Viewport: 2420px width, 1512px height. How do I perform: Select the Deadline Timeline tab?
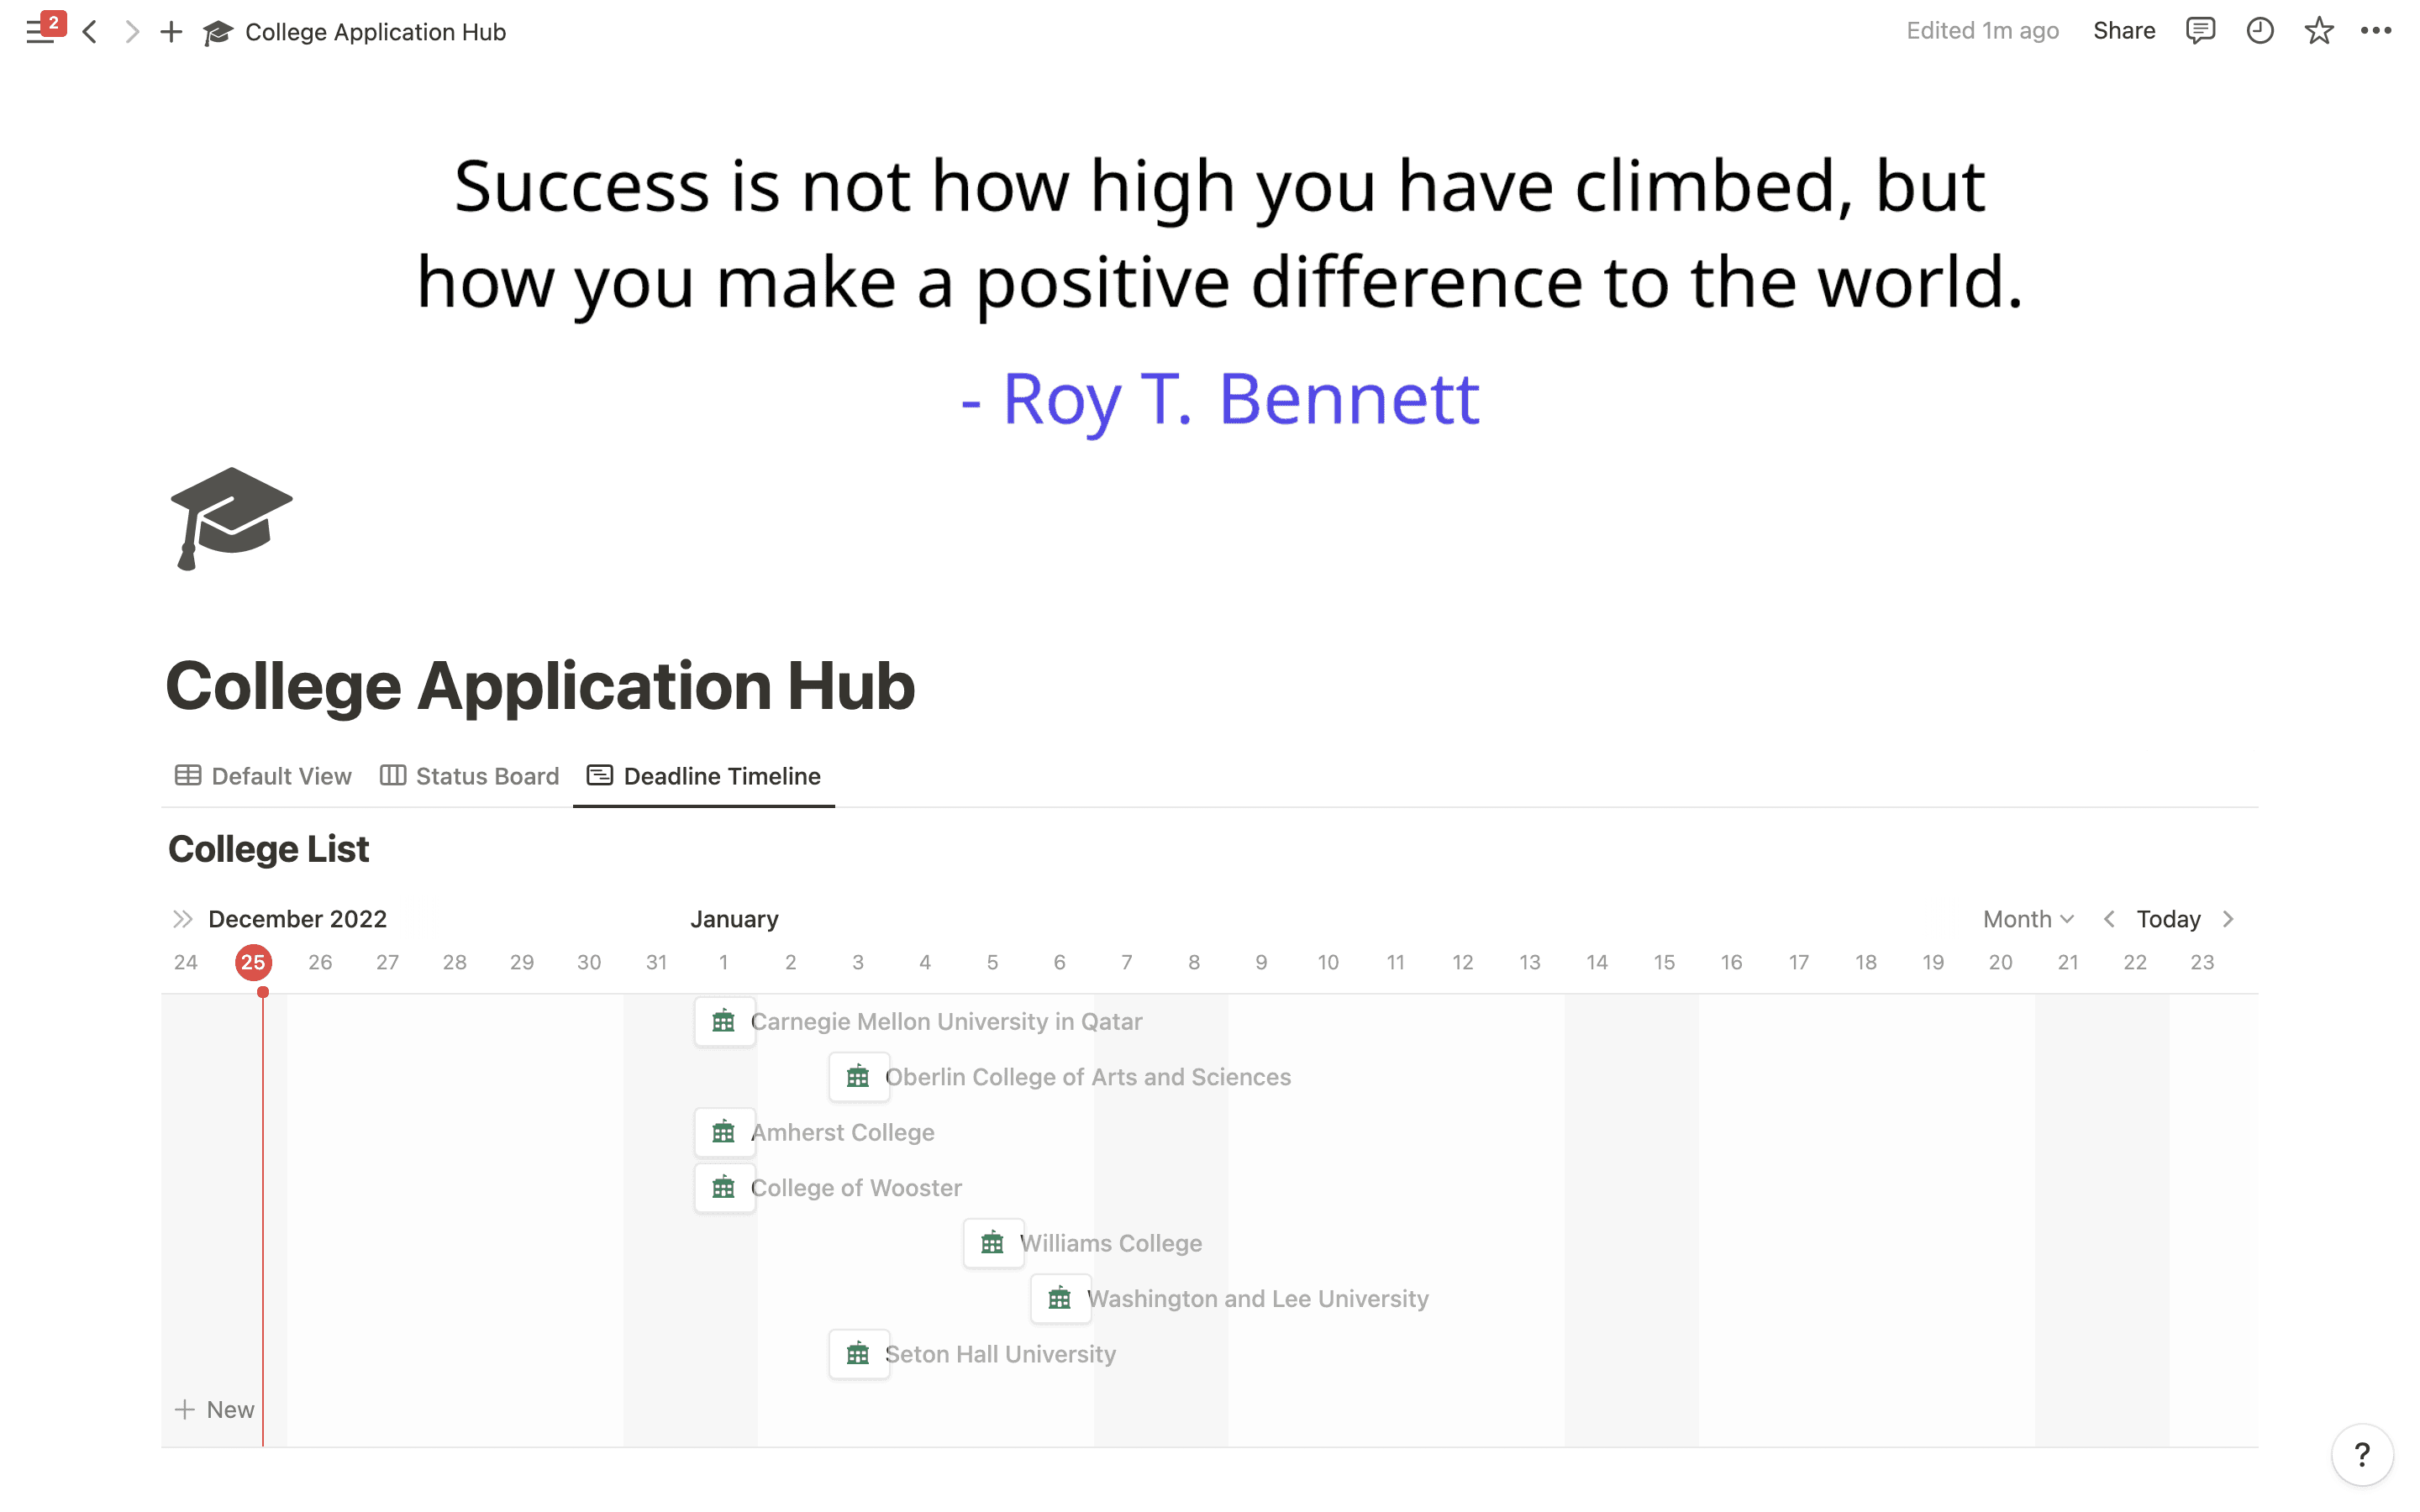point(704,776)
